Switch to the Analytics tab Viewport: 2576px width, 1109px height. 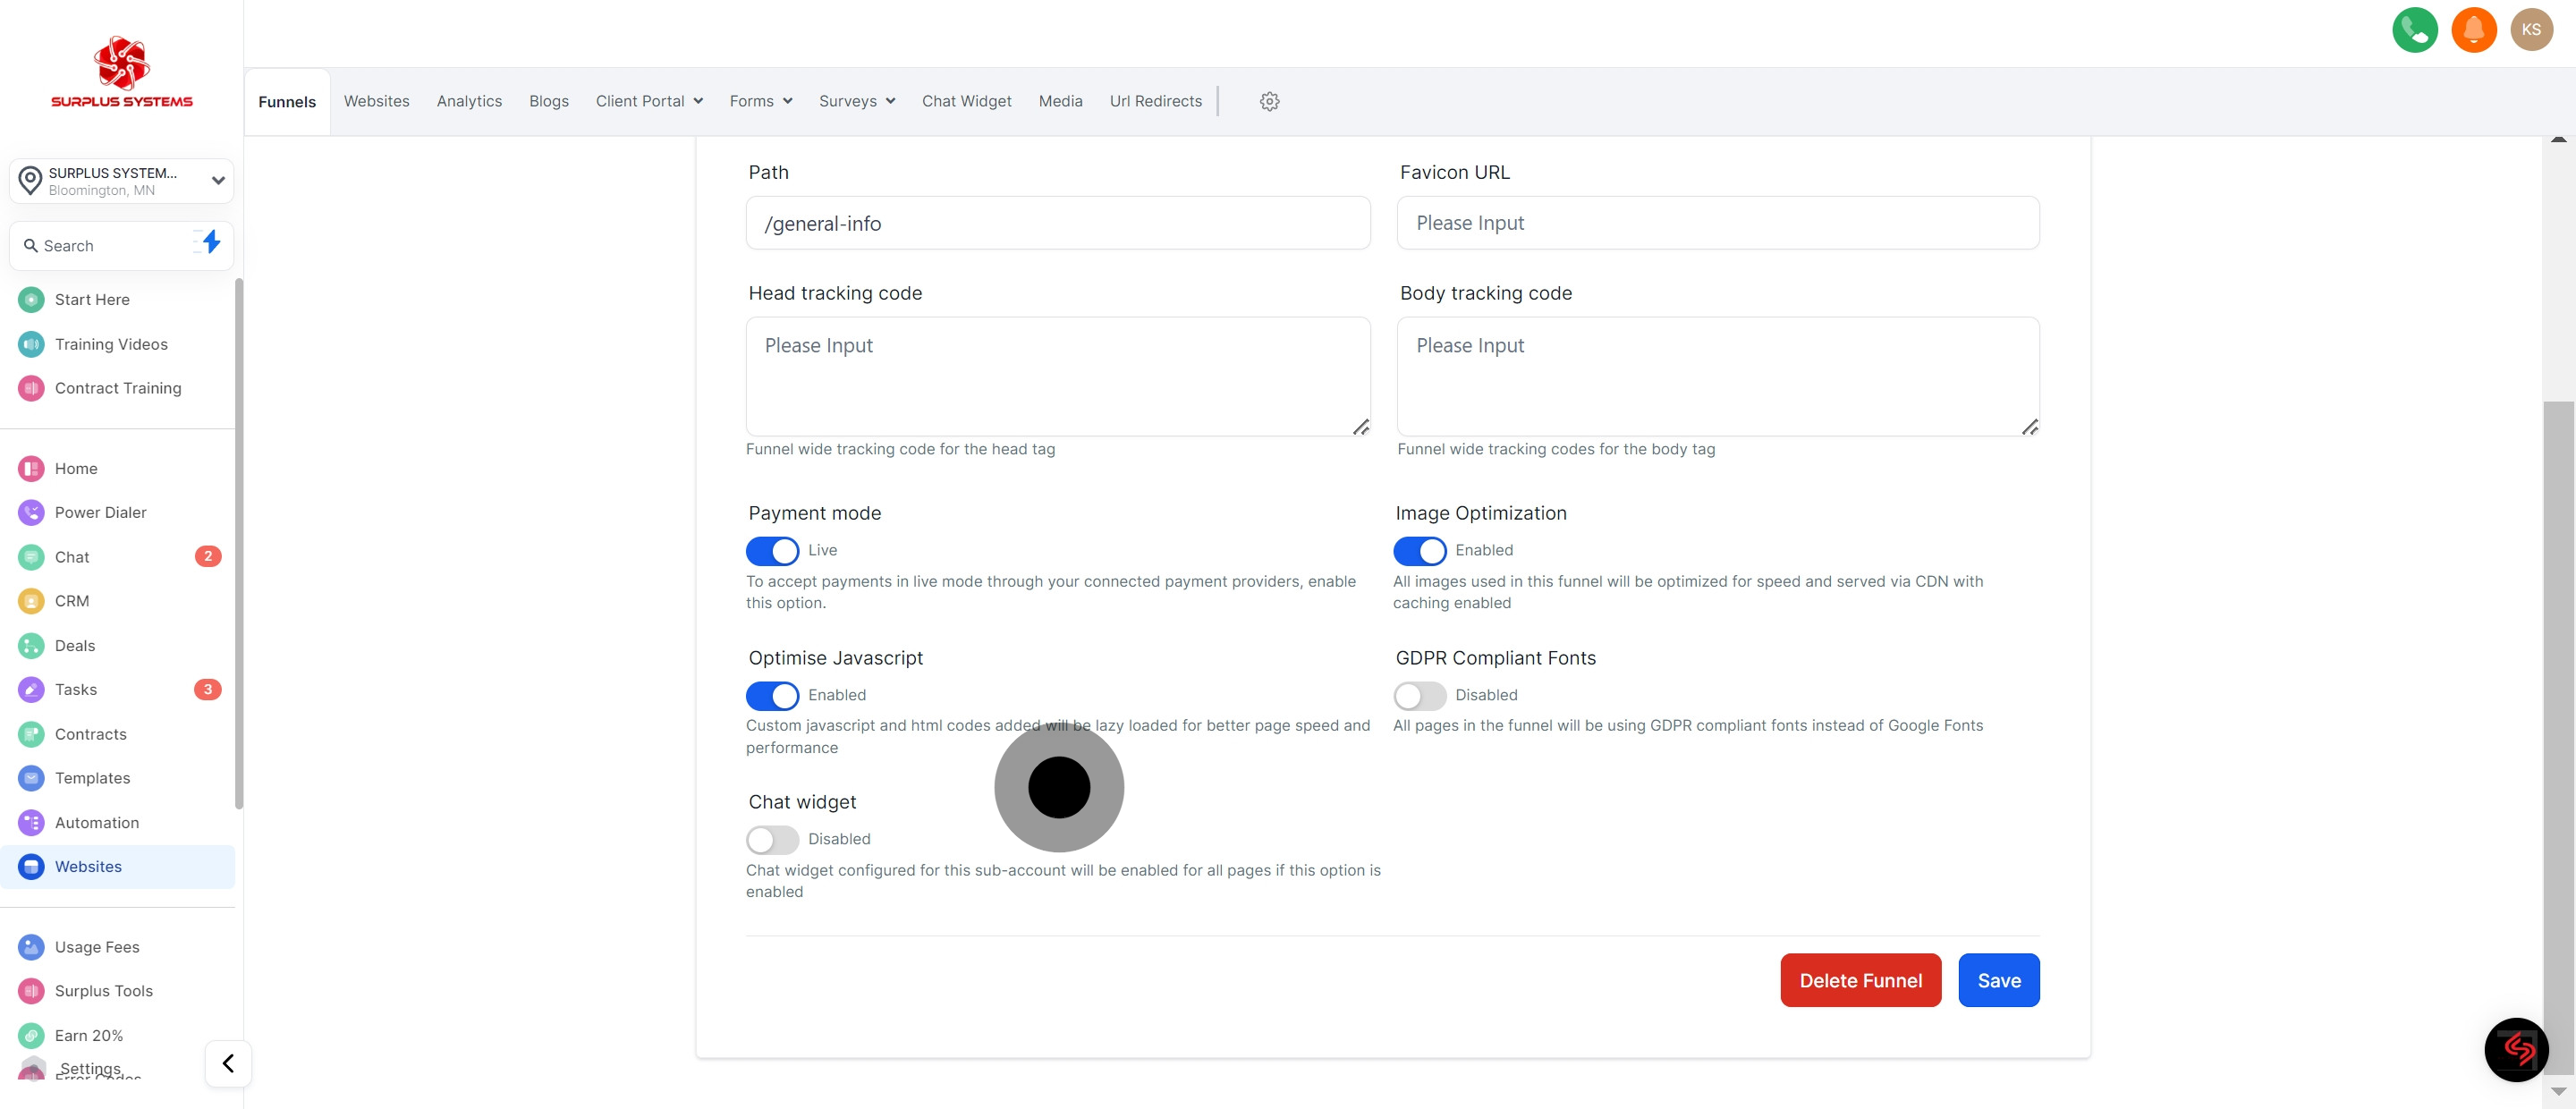(x=469, y=101)
